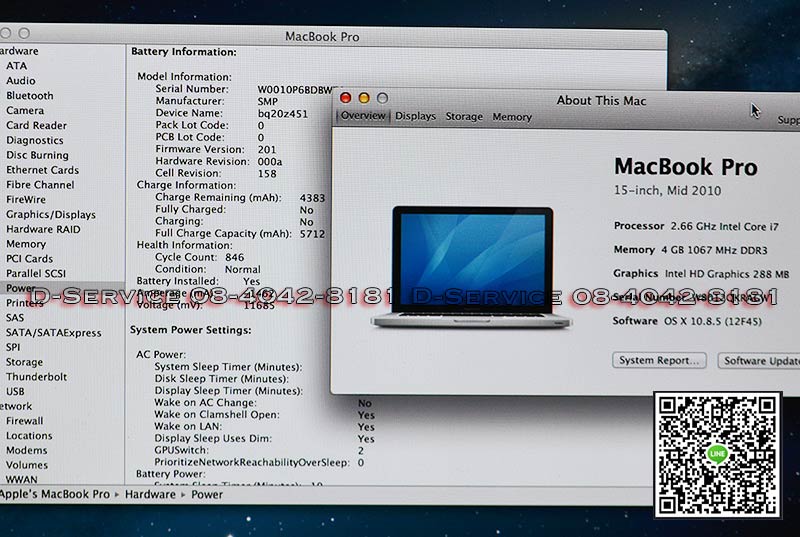Collapse the Hardware category header
This screenshot has height=537, width=800.
click(x=19, y=51)
